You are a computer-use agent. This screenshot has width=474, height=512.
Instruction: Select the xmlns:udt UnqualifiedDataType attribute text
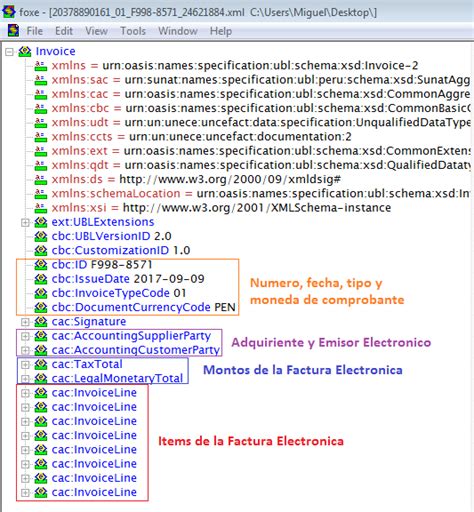[261, 123]
